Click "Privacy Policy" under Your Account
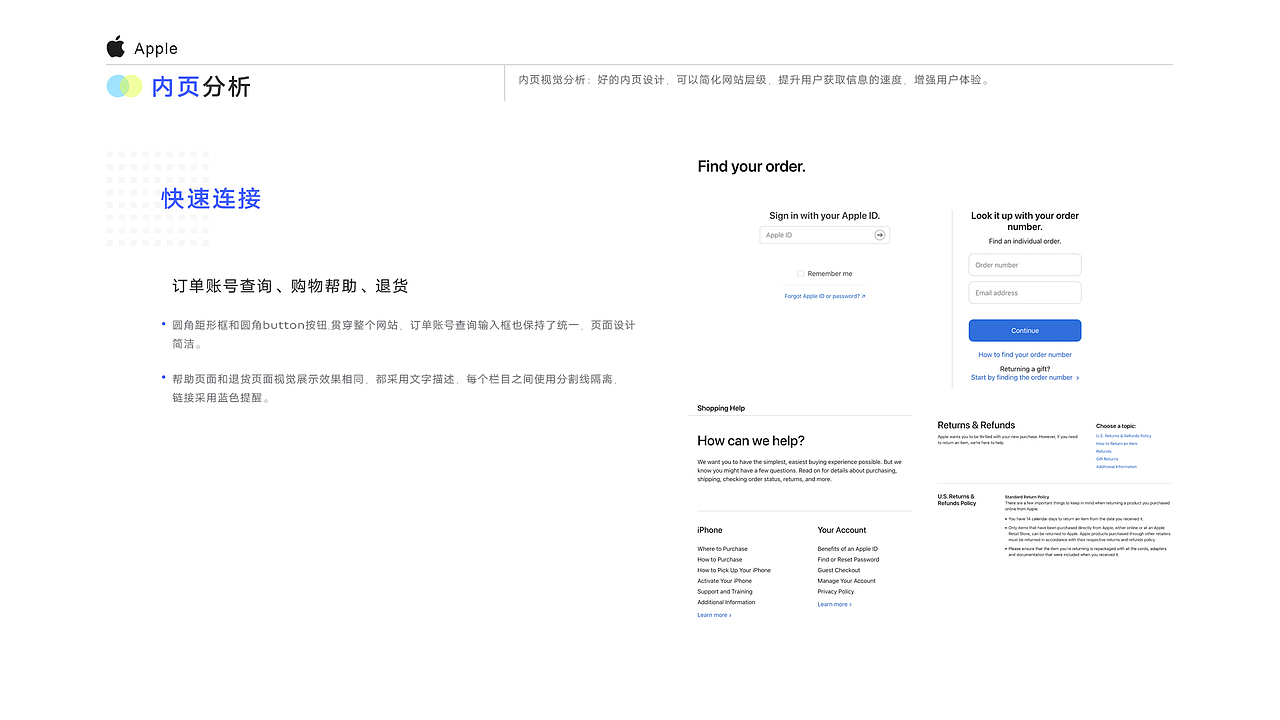 pyautogui.click(x=834, y=591)
